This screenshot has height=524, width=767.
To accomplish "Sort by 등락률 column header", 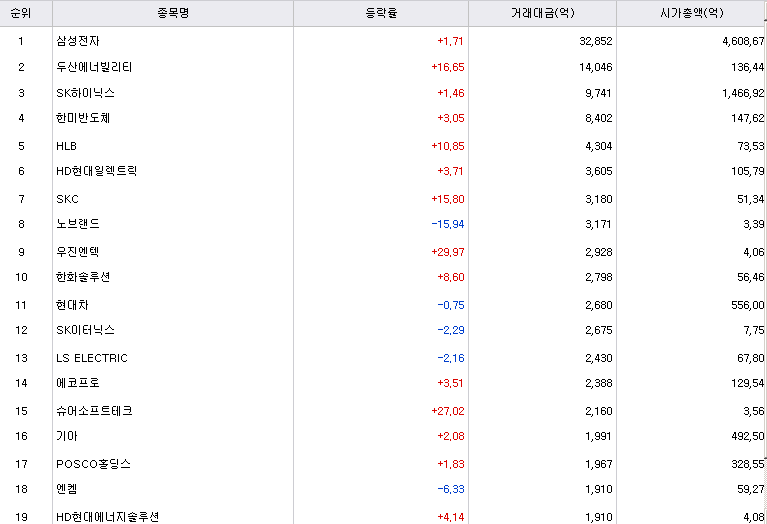I will pos(381,13).
